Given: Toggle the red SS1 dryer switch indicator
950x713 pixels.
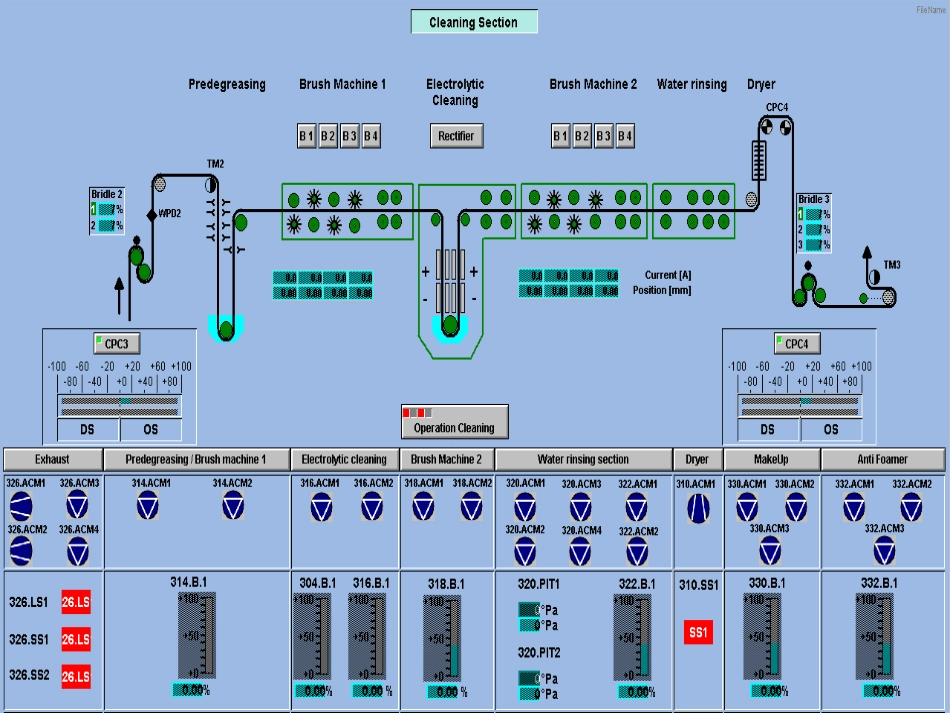Looking at the screenshot, I should [698, 632].
